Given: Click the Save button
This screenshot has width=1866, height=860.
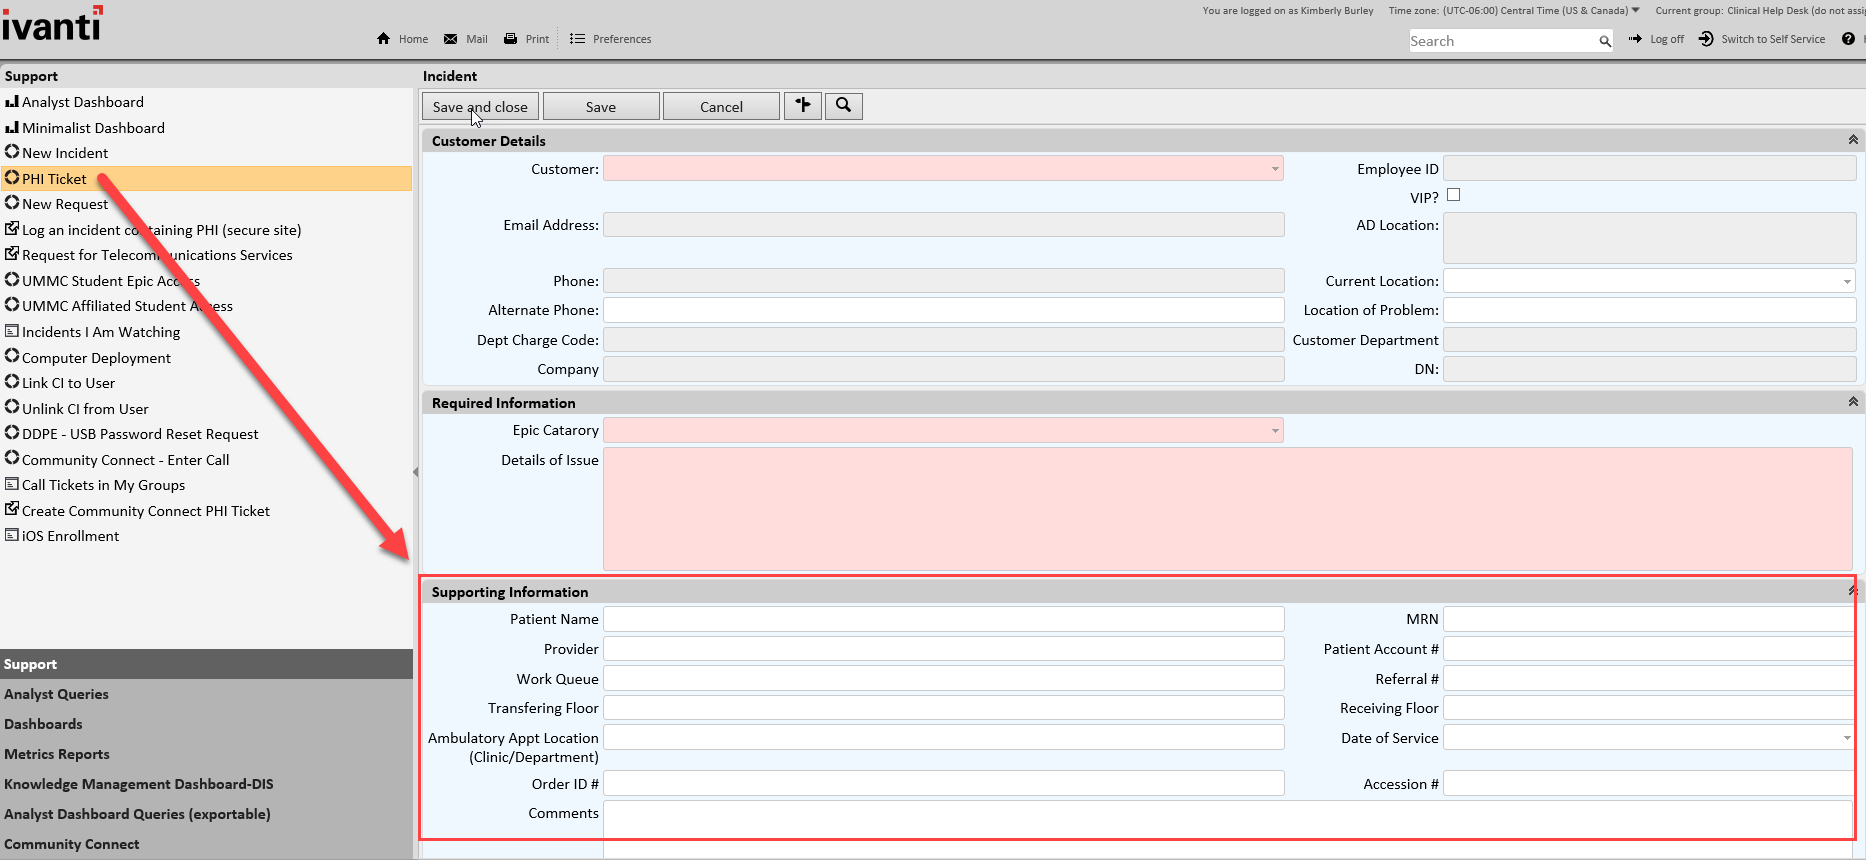Looking at the screenshot, I should coord(601,106).
